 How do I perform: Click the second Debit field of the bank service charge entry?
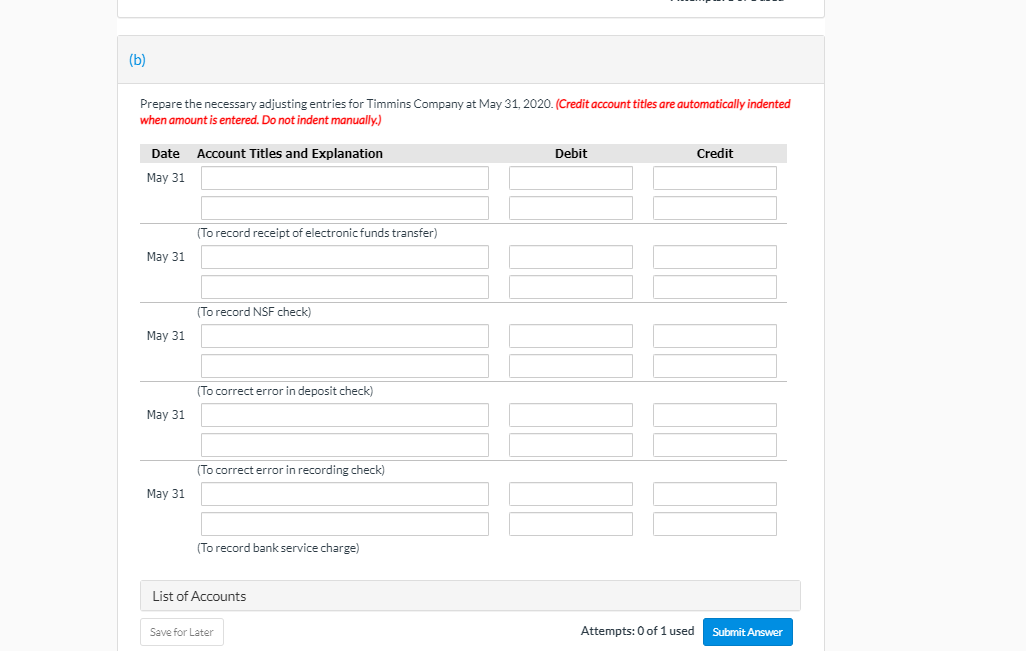[570, 523]
